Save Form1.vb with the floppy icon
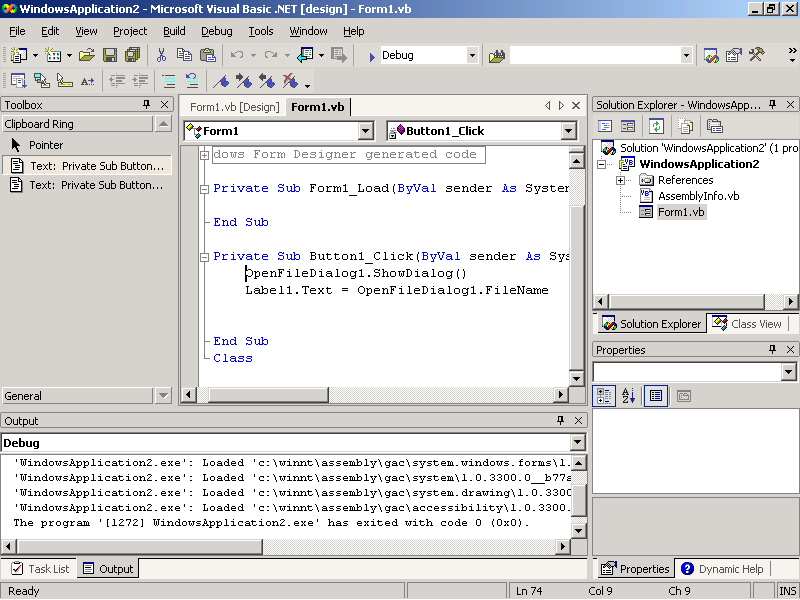The width and height of the screenshot is (800, 600). pyautogui.click(x=110, y=55)
